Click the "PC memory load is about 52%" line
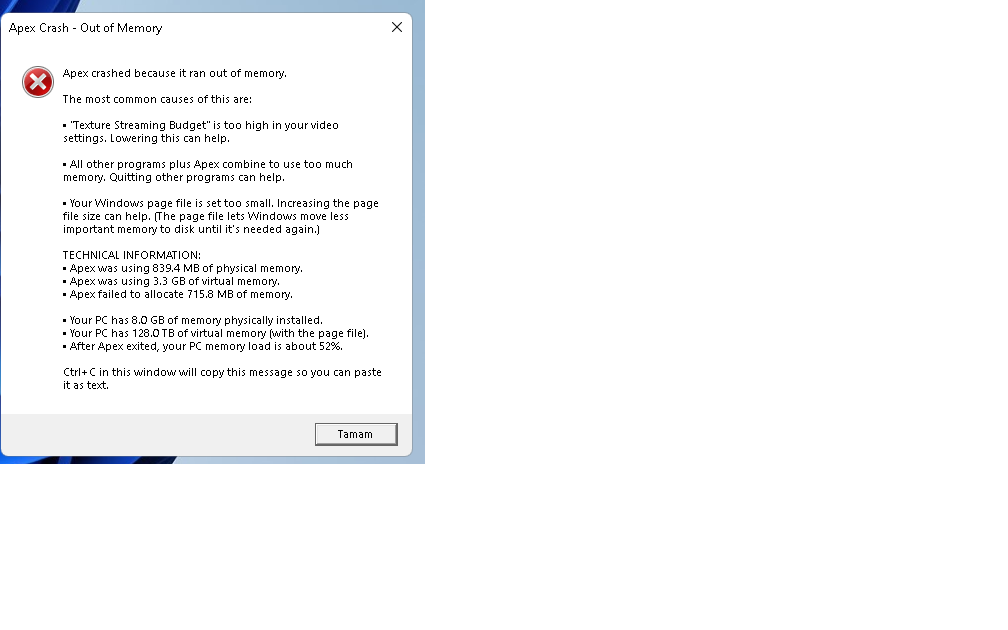1008x630 pixels. tap(202, 346)
